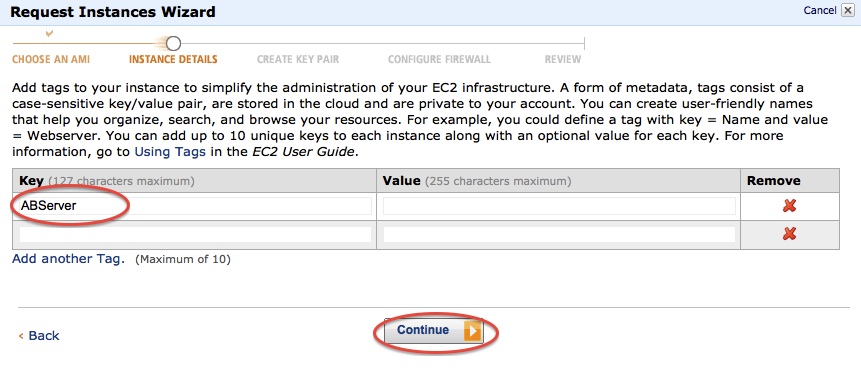
Task: Cancel the Request Instances Wizard
Action: pyautogui.click(x=820, y=10)
